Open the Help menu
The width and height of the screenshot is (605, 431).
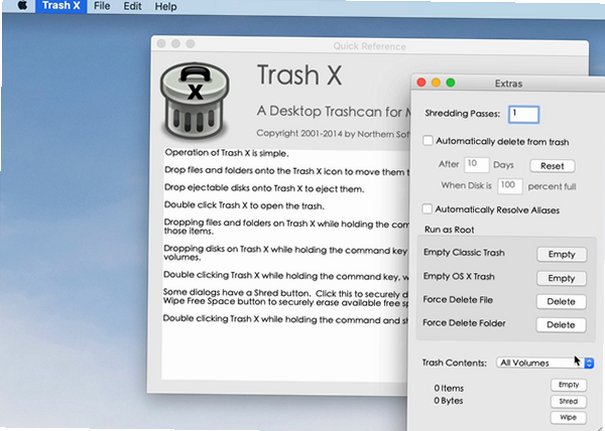pos(166,7)
